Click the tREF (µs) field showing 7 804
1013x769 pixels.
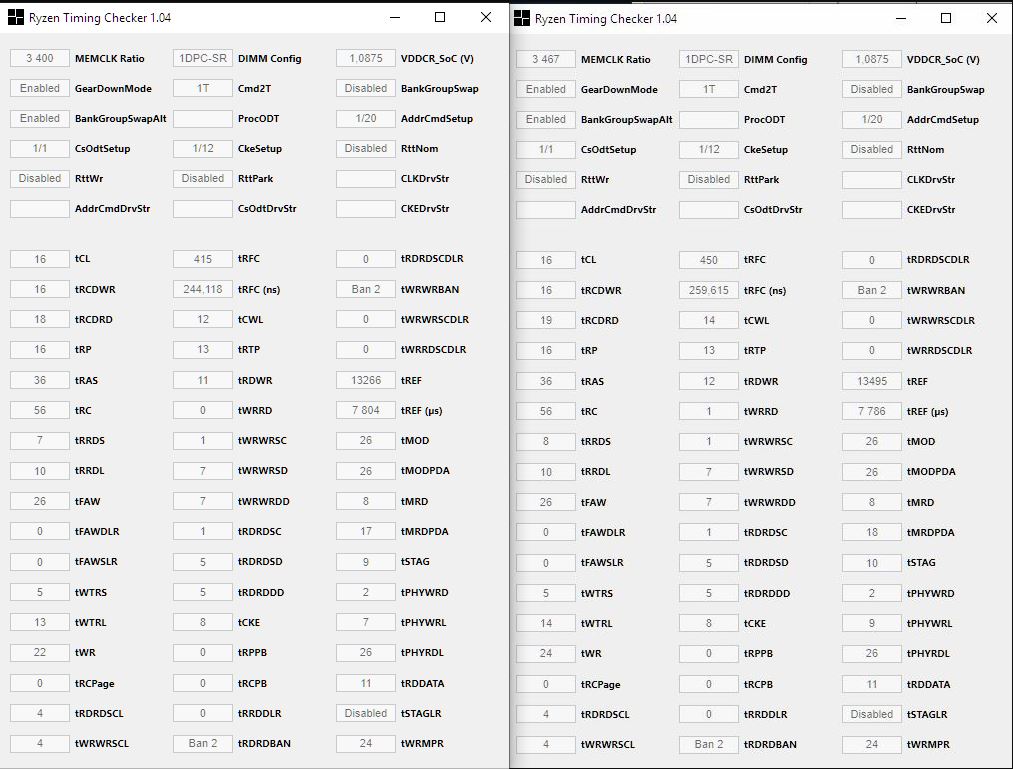coord(366,410)
